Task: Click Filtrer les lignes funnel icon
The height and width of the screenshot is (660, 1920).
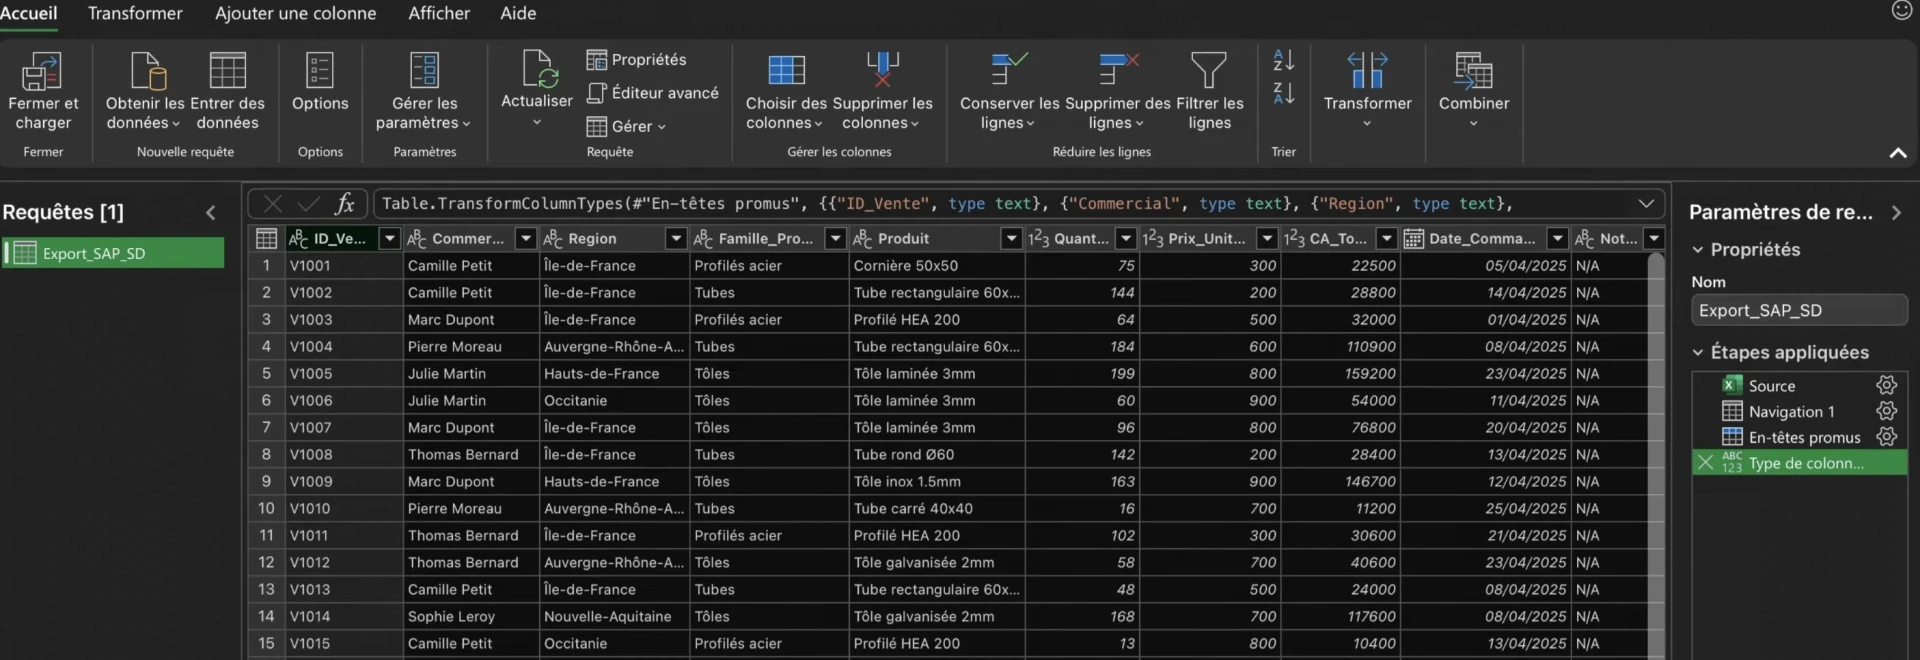Action: tap(1208, 70)
